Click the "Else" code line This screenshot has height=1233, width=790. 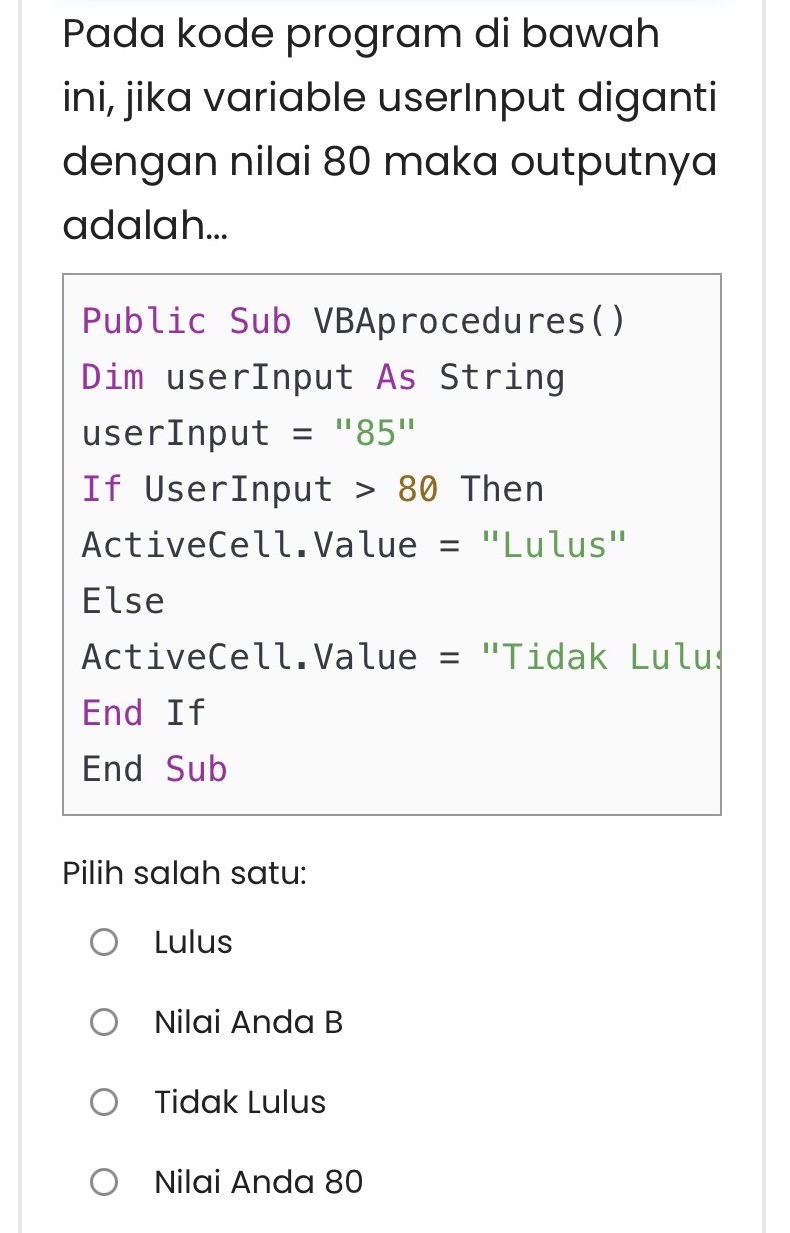click(x=123, y=601)
